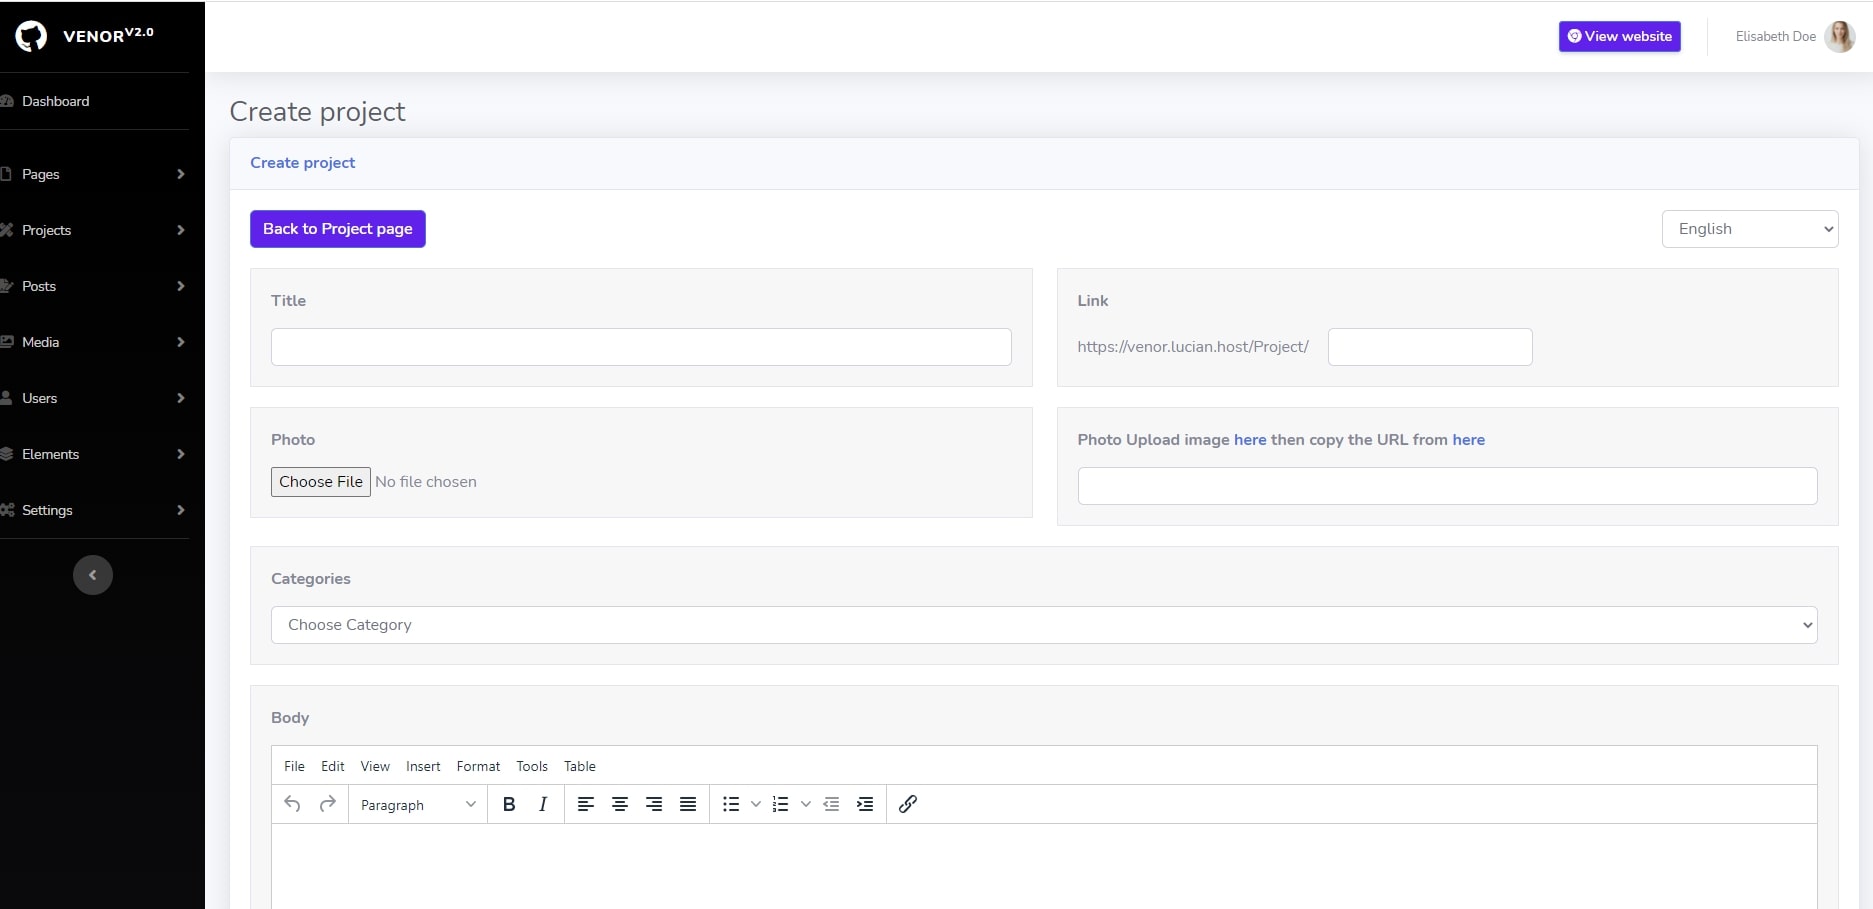
Task: Justify text using the toolbar icon
Action: 688,804
